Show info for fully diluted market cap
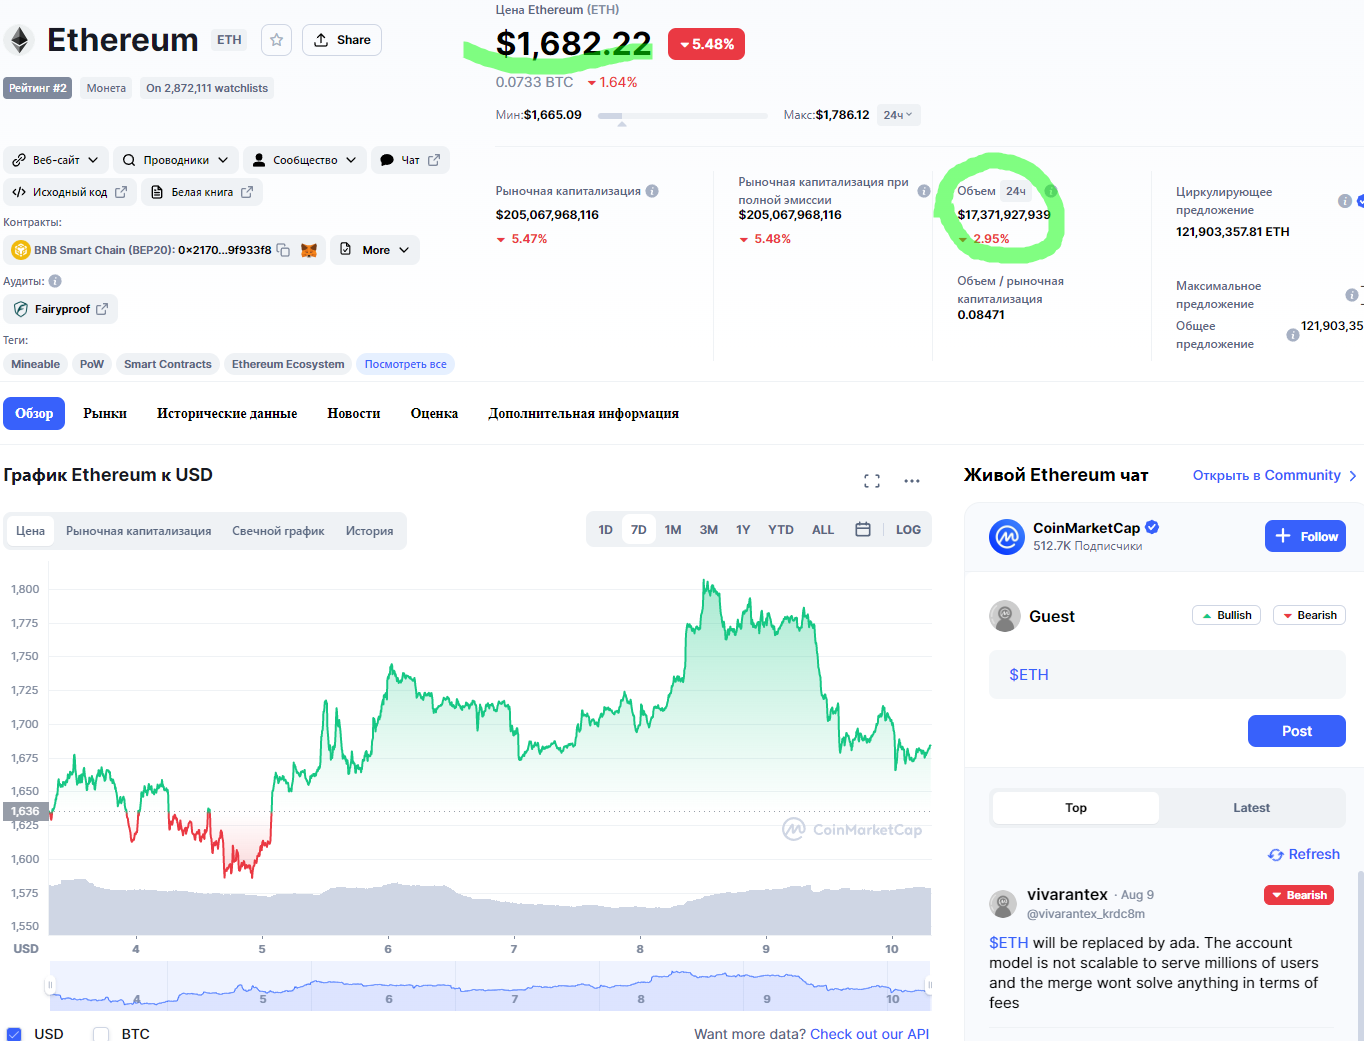This screenshot has width=1364, height=1041. 923,191
